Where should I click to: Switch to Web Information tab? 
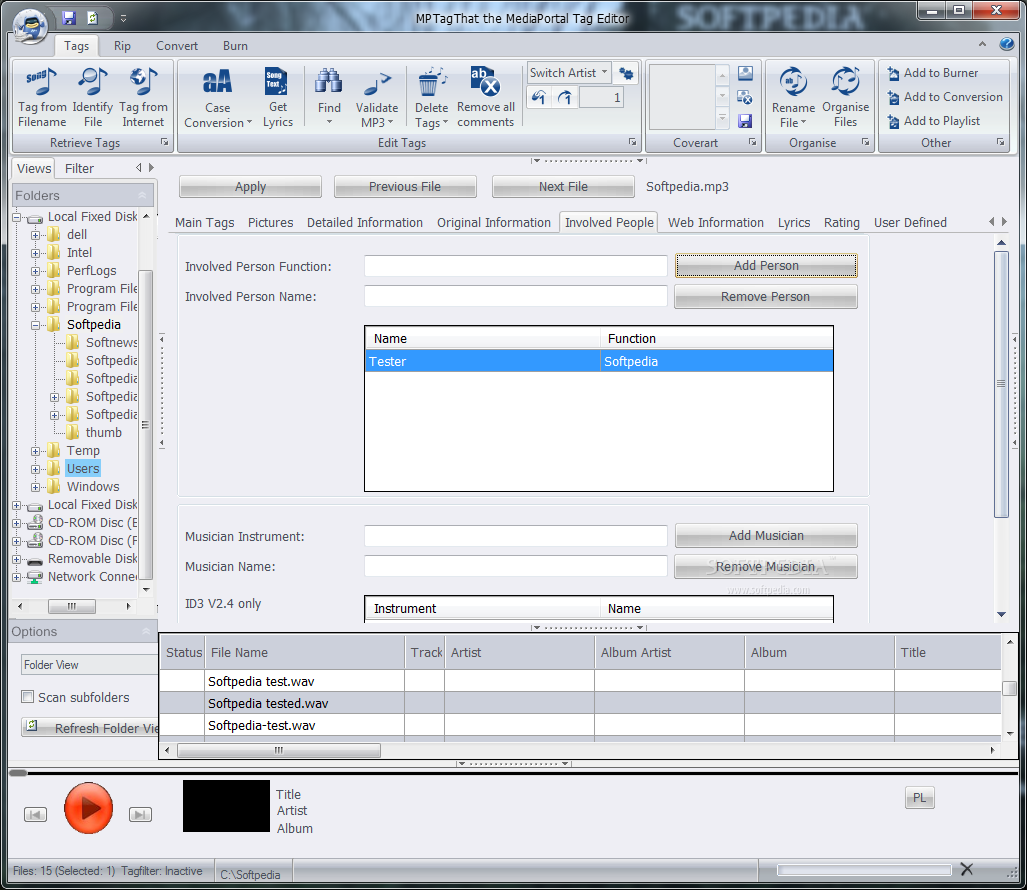coord(715,223)
